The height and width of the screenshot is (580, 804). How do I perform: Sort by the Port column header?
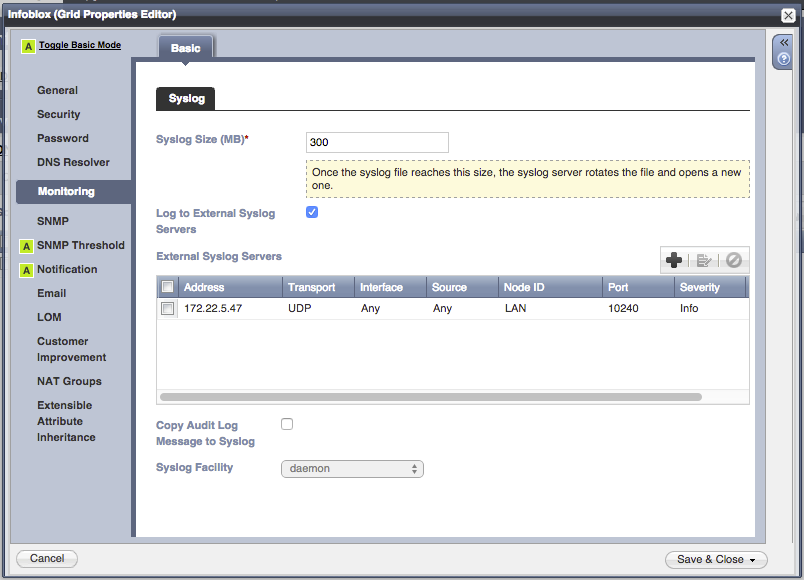click(x=638, y=287)
